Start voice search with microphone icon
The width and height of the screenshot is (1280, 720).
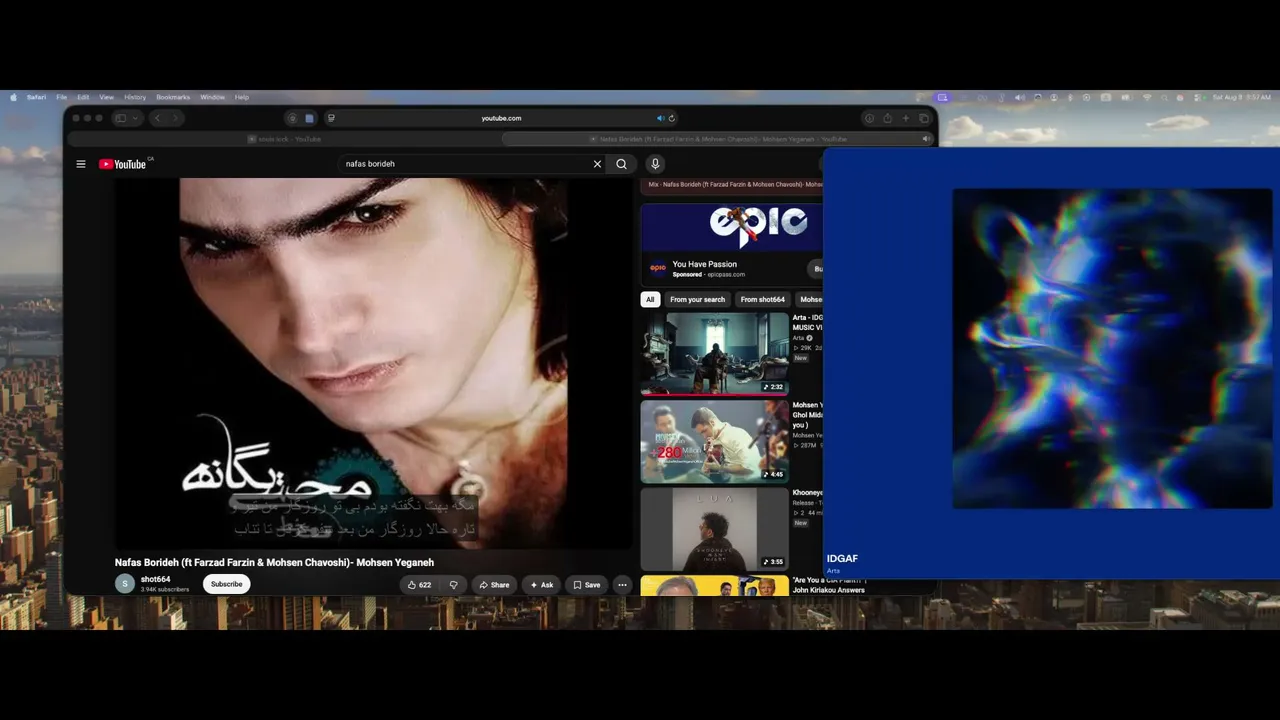tap(655, 164)
